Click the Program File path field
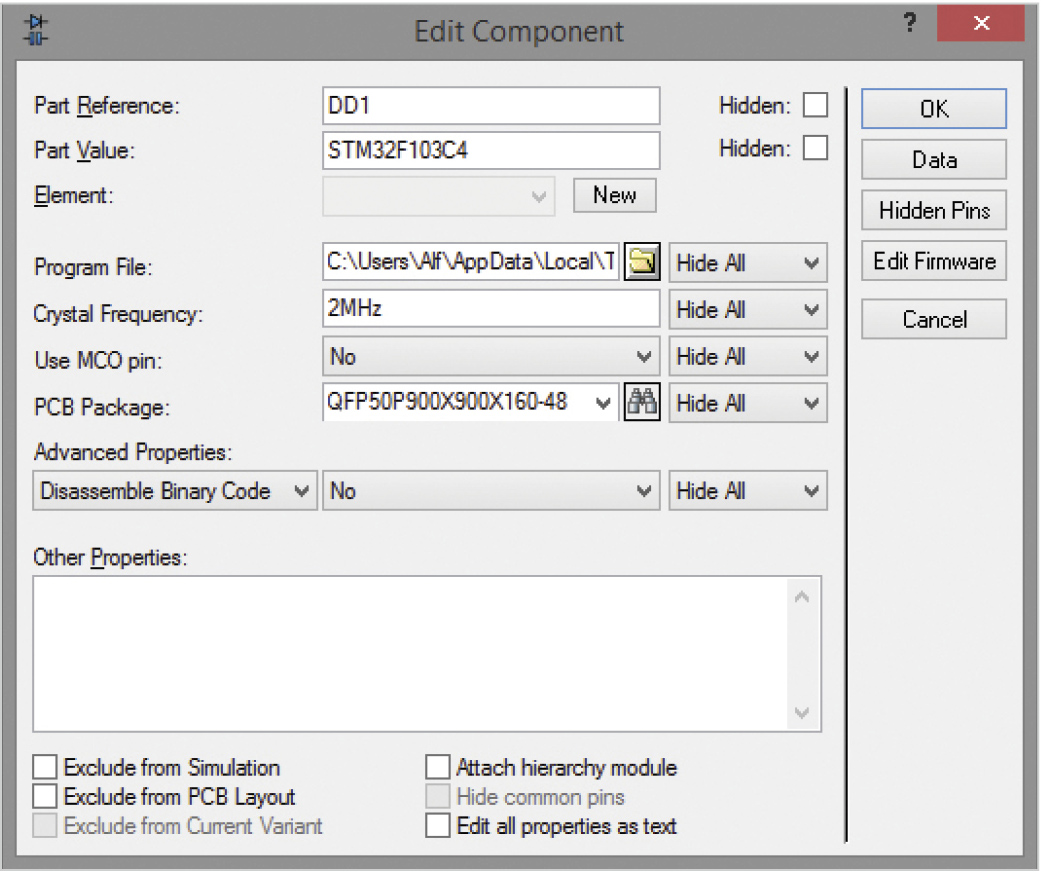The image size is (1041, 872). 471,262
